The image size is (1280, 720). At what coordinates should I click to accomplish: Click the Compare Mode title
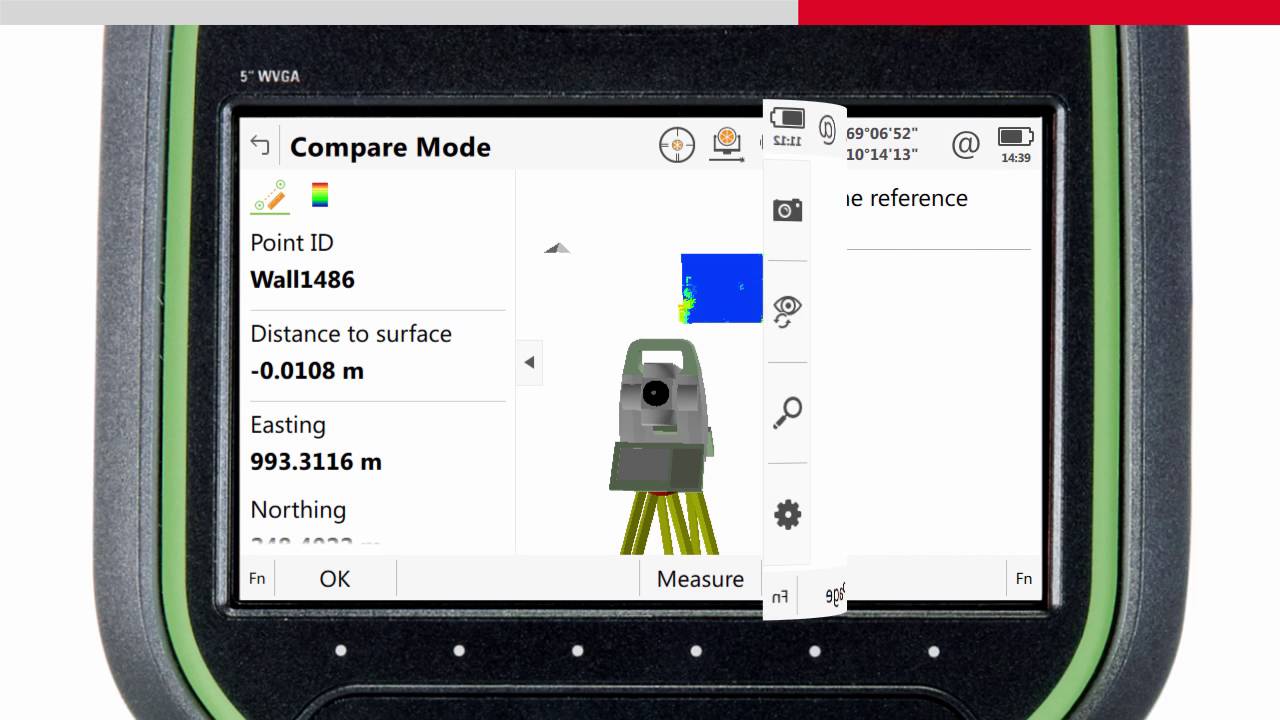[390, 147]
